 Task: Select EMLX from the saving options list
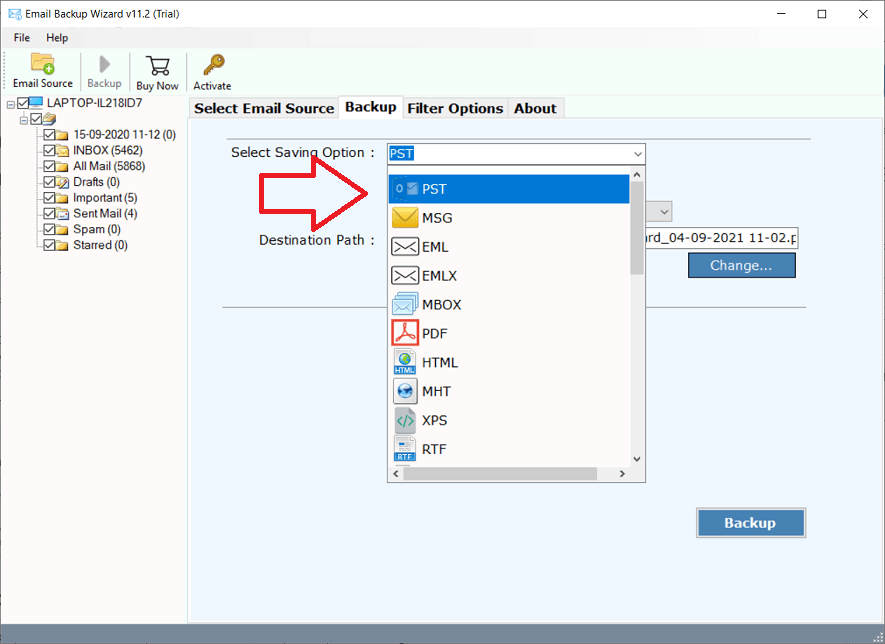click(437, 274)
